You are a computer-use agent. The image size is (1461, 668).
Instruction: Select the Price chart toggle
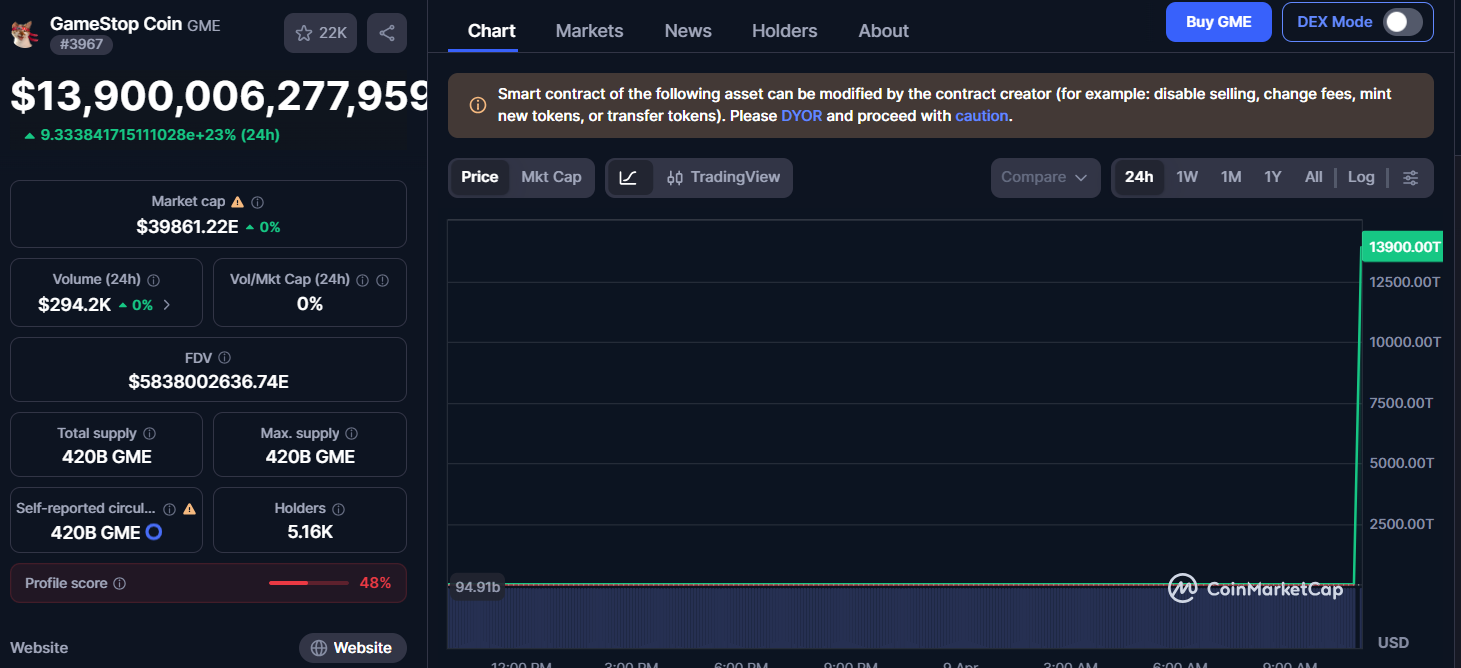pos(479,177)
